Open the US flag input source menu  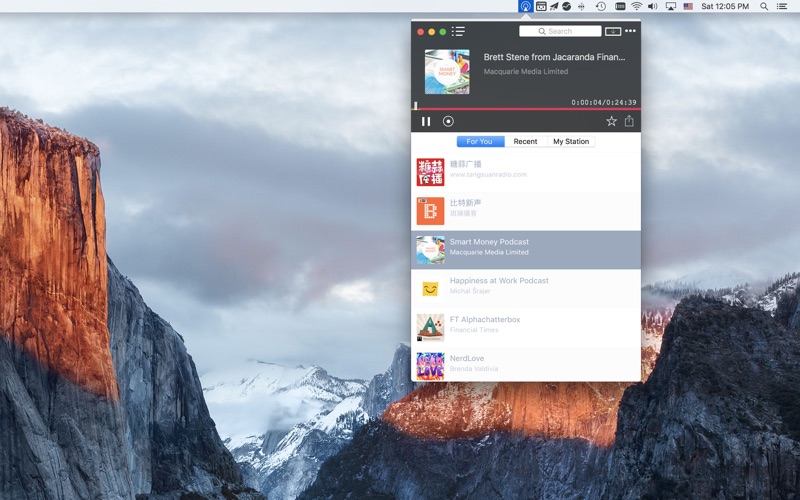click(688, 6)
